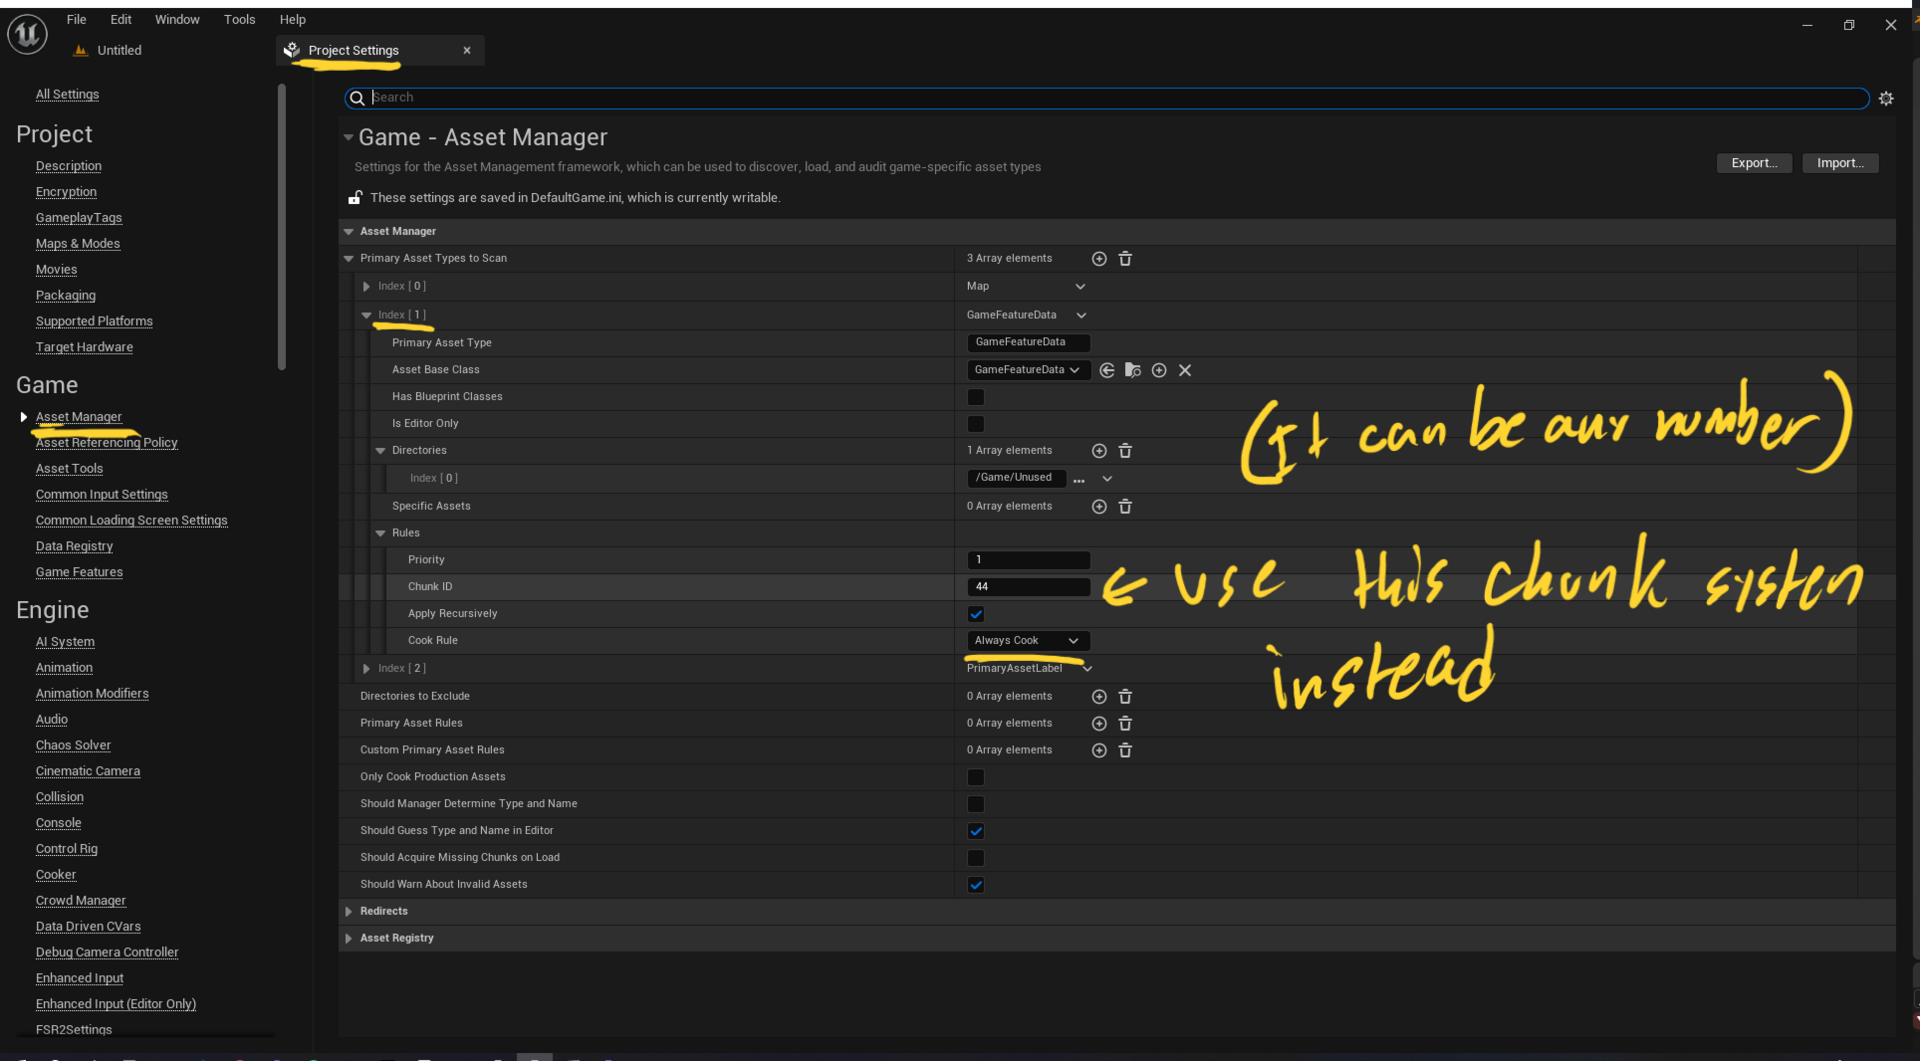Screen dimensions: 1920x1061
Task: Open Game Features settings
Action: [79, 572]
